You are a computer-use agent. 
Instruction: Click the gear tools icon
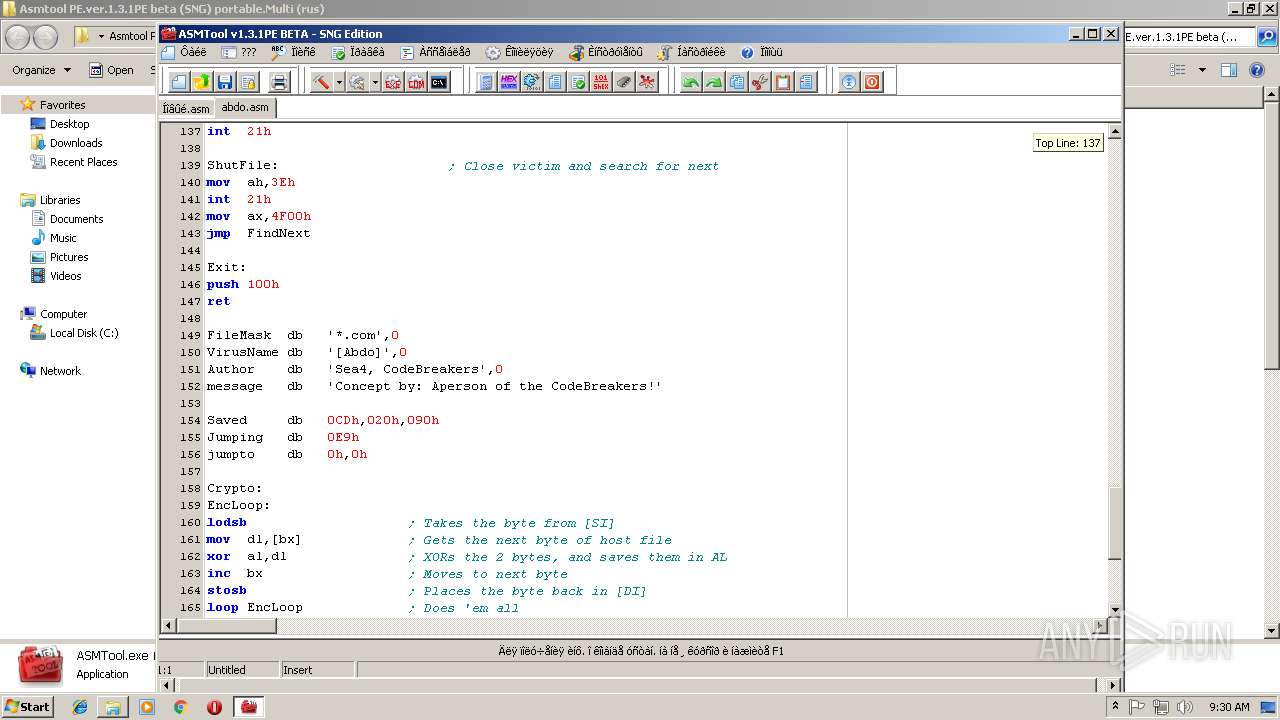(532, 82)
